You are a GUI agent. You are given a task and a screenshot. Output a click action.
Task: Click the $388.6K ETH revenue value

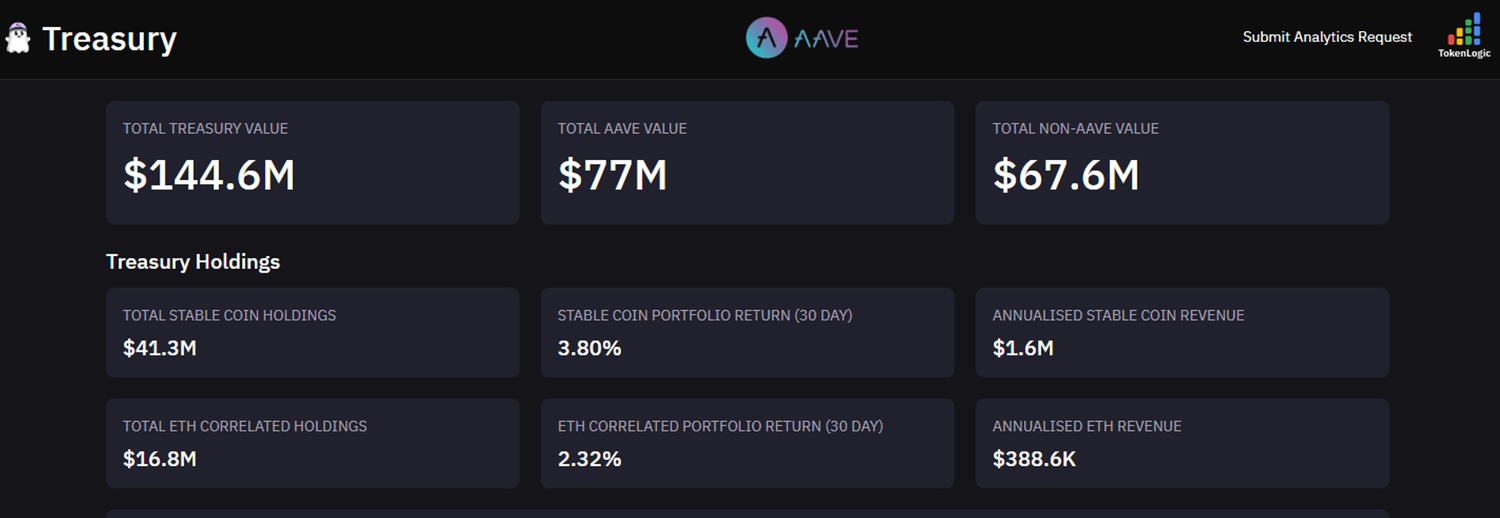point(1034,459)
